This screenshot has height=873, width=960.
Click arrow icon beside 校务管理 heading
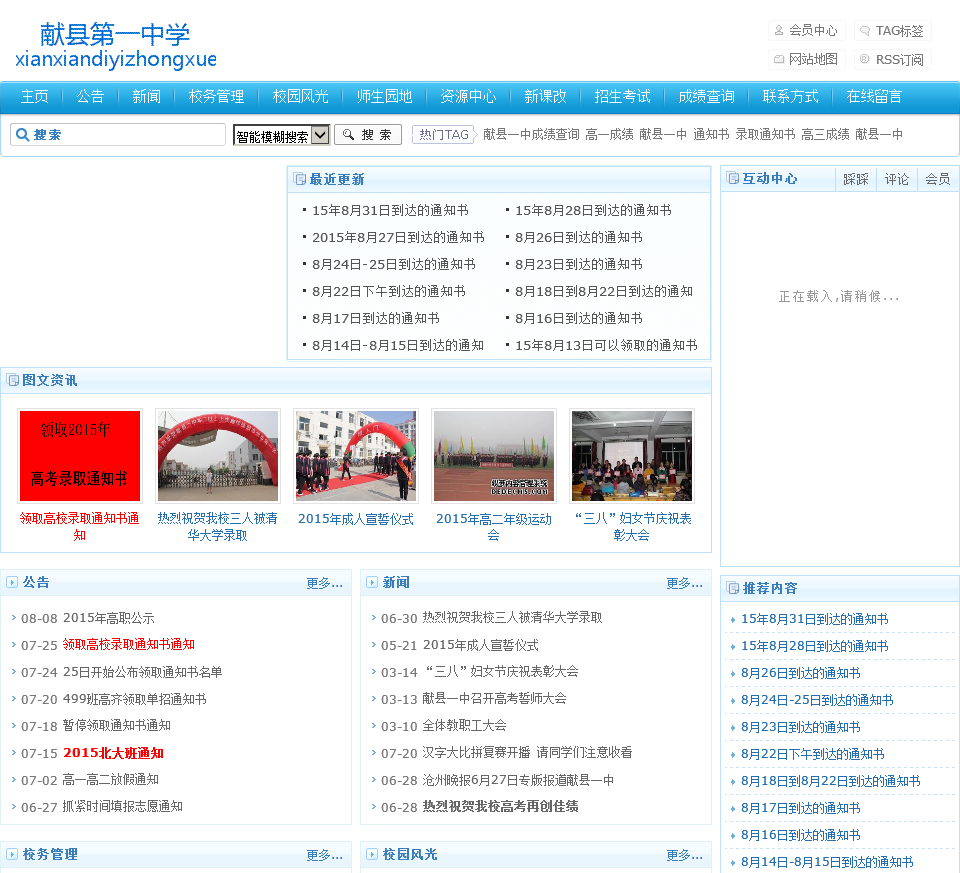tap(12, 854)
